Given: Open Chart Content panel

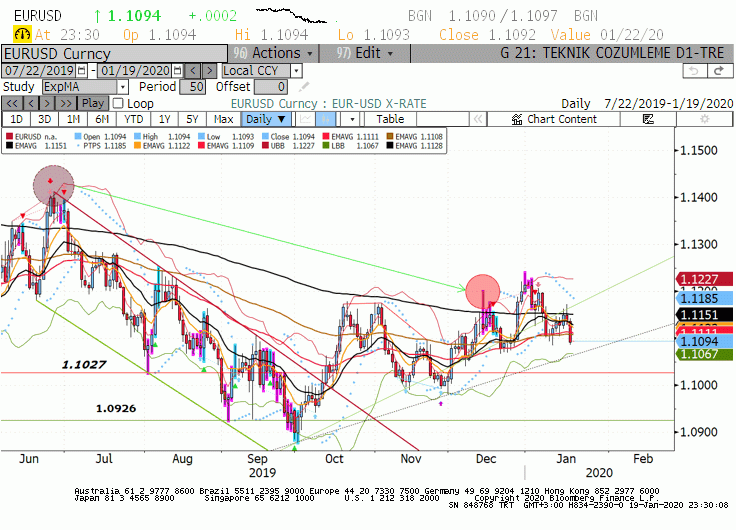Looking at the screenshot, I should pos(554,119).
